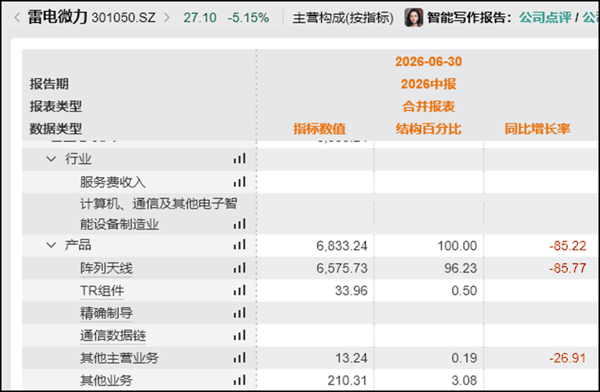This screenshot has height=392, width=600.
Task: Collapse the 产品 category chevron
Action: [51, 245]
